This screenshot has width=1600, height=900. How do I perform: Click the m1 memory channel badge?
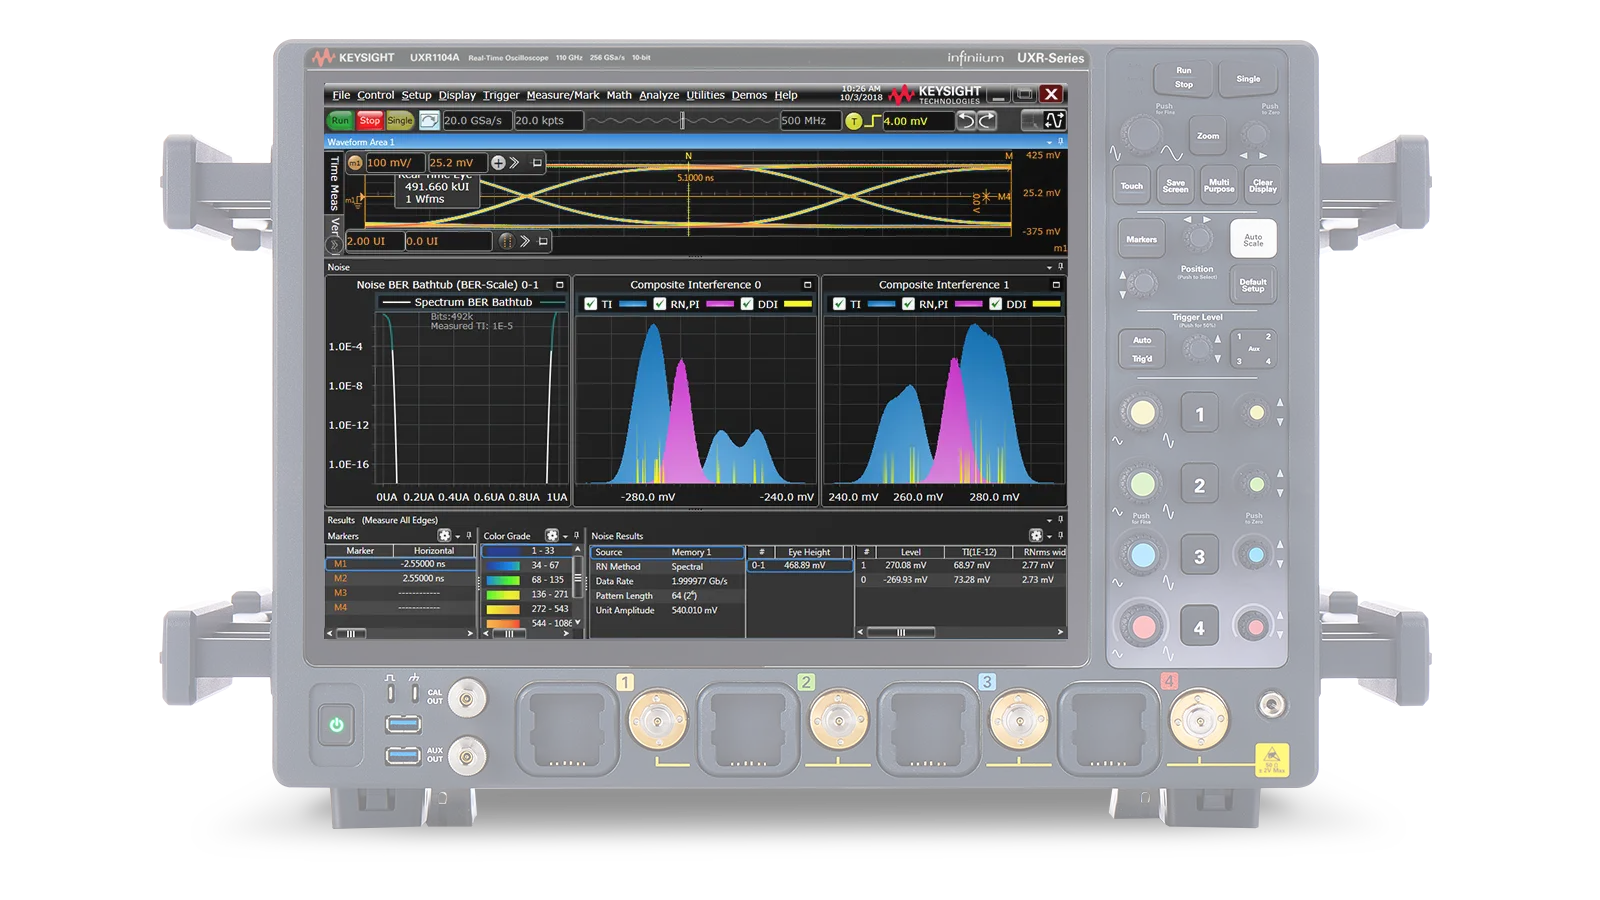coord(354,163)
